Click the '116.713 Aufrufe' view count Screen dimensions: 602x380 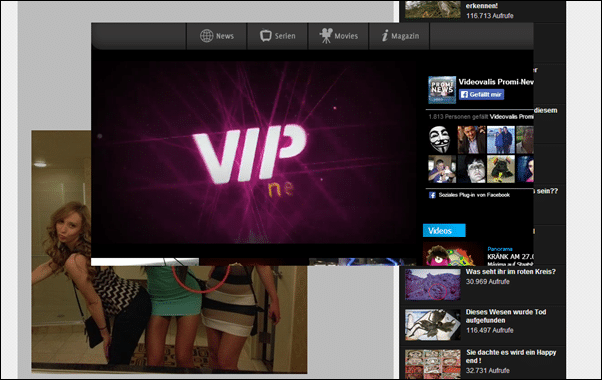[490, 16]
